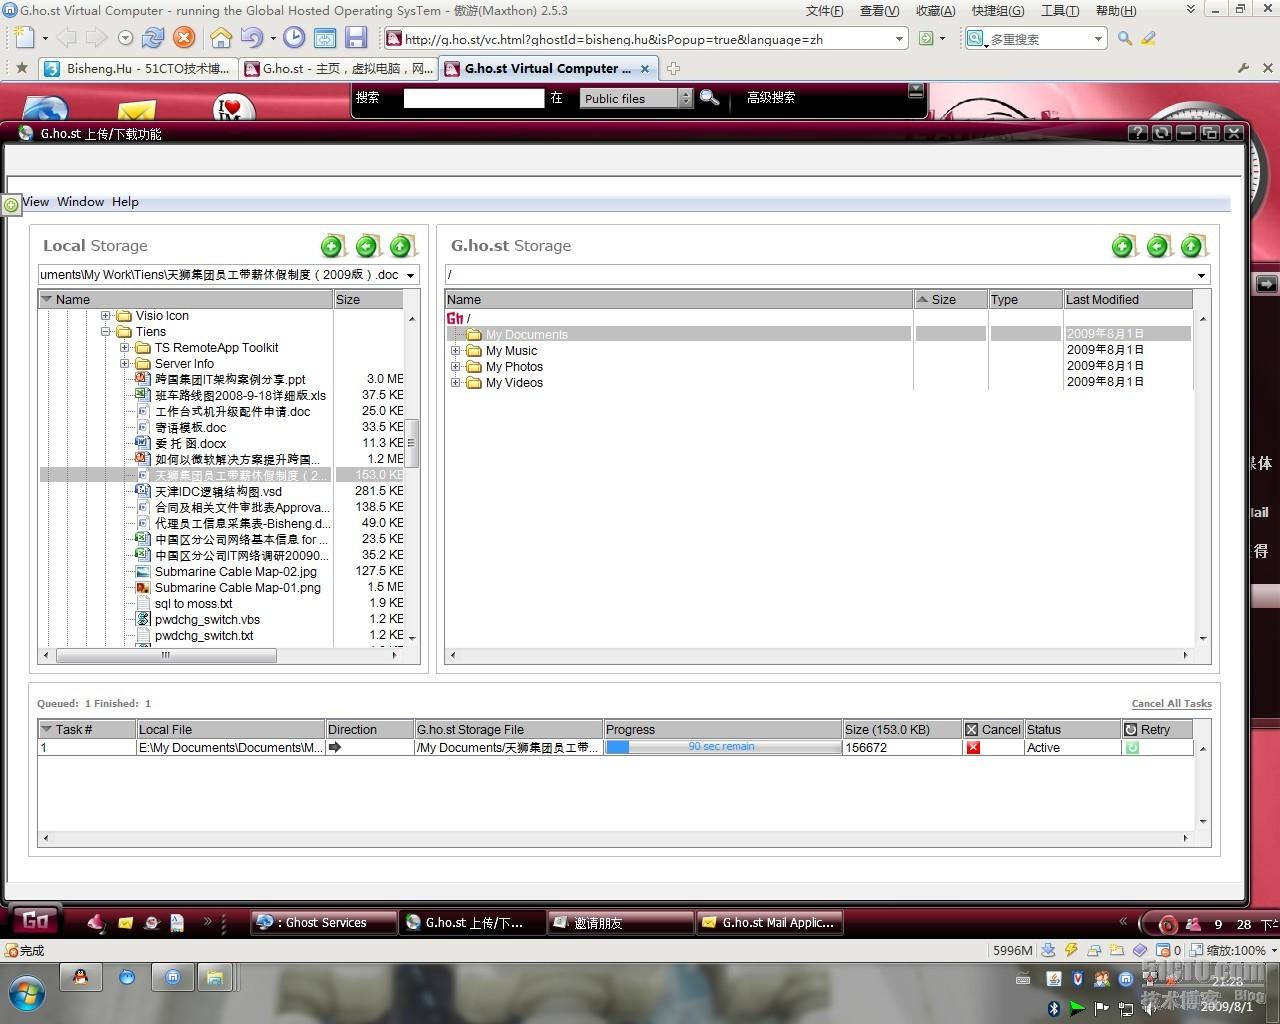
Task: Click first green plus icon in Local Storage
Action: [333, 246]
